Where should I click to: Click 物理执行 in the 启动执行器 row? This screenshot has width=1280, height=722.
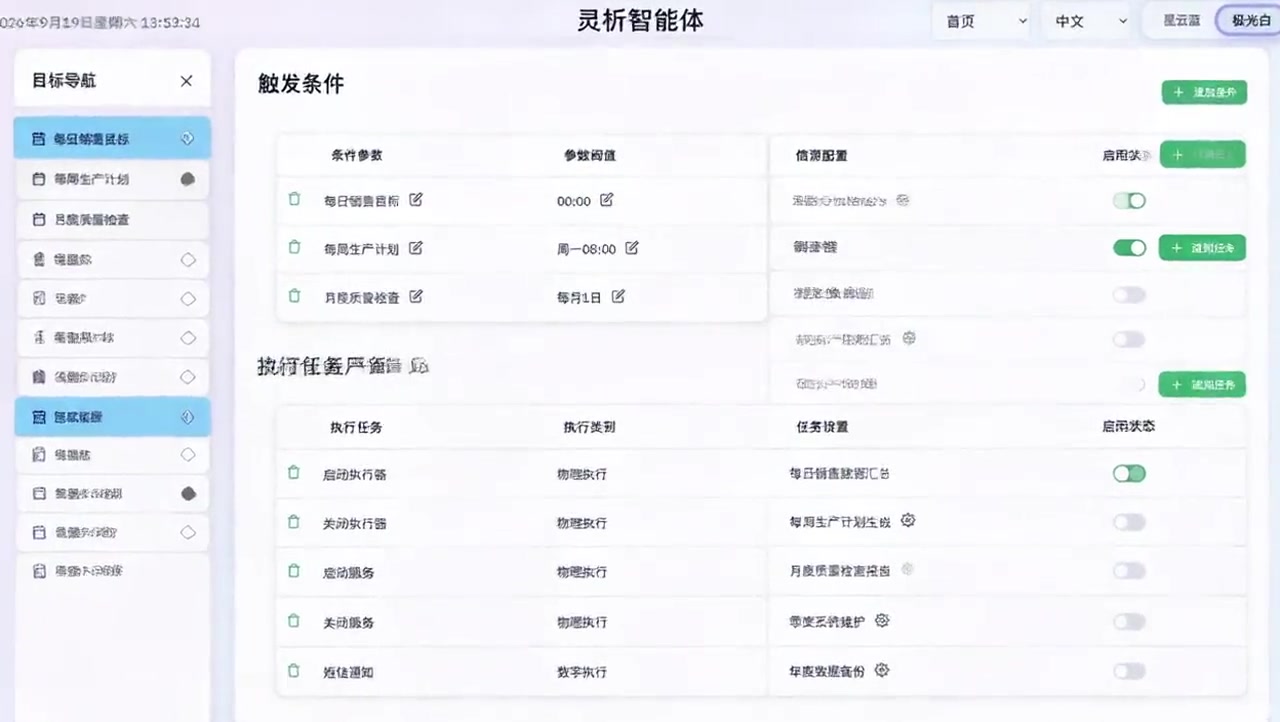click(x=582, y=474)
